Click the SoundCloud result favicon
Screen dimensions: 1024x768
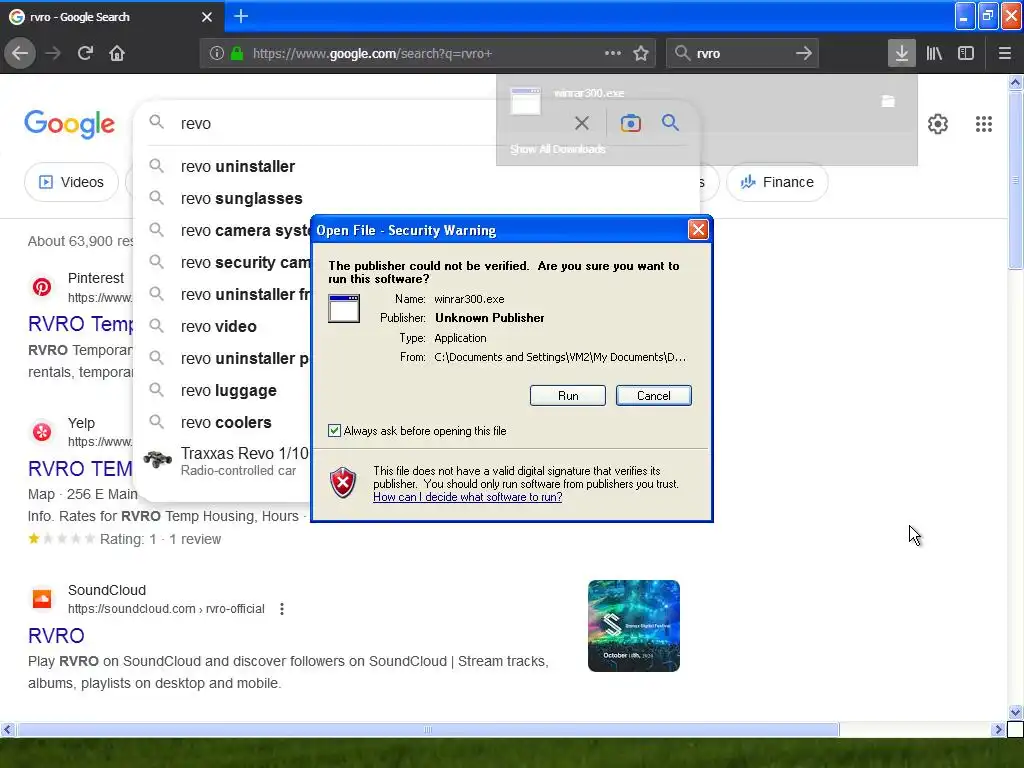point(42,598)
